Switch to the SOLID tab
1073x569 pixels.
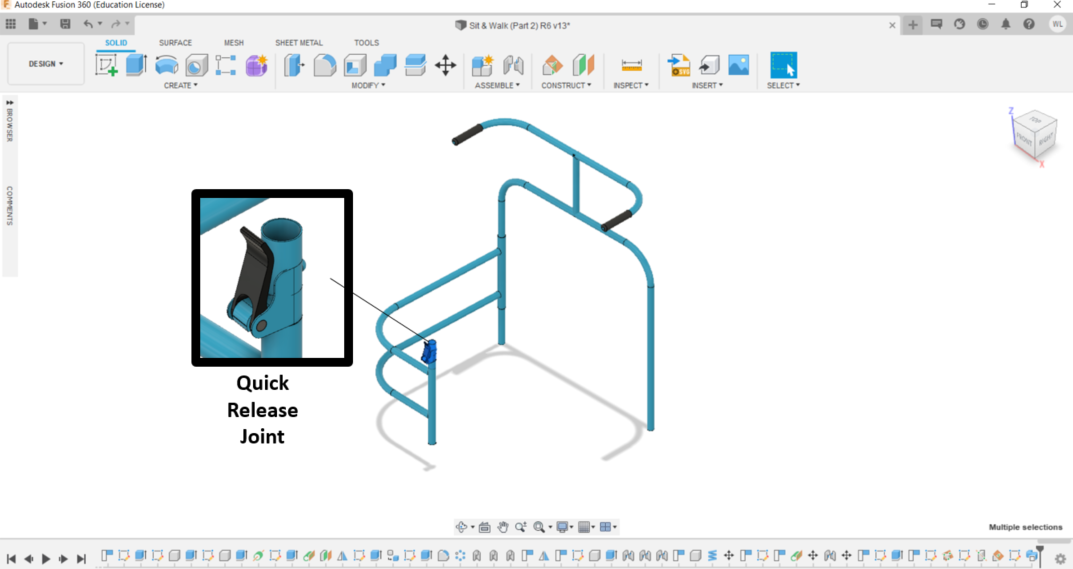(x=116, y=42)
